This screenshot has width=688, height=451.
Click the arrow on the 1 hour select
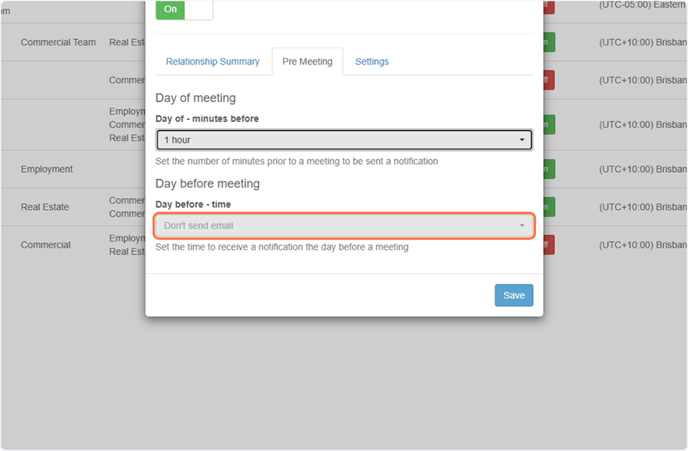pyautogui.click(x=522, y=140)
